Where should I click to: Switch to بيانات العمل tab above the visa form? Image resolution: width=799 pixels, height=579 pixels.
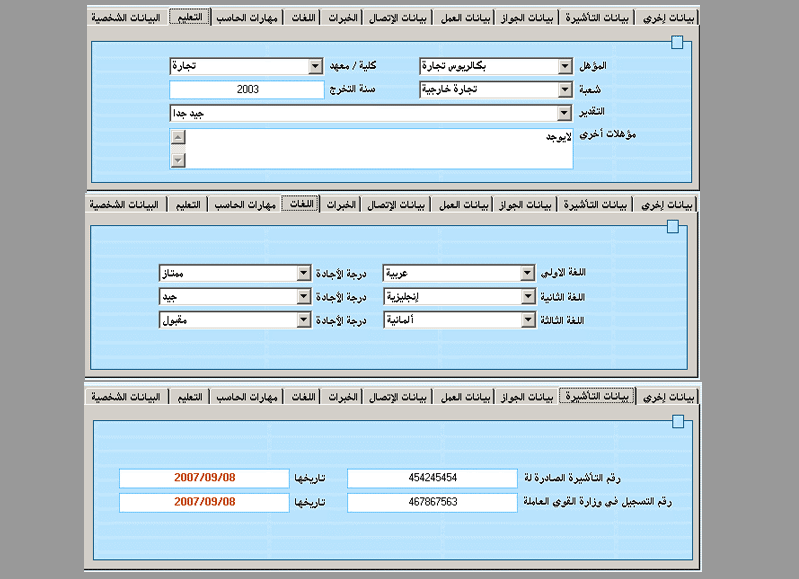(465, 397)
